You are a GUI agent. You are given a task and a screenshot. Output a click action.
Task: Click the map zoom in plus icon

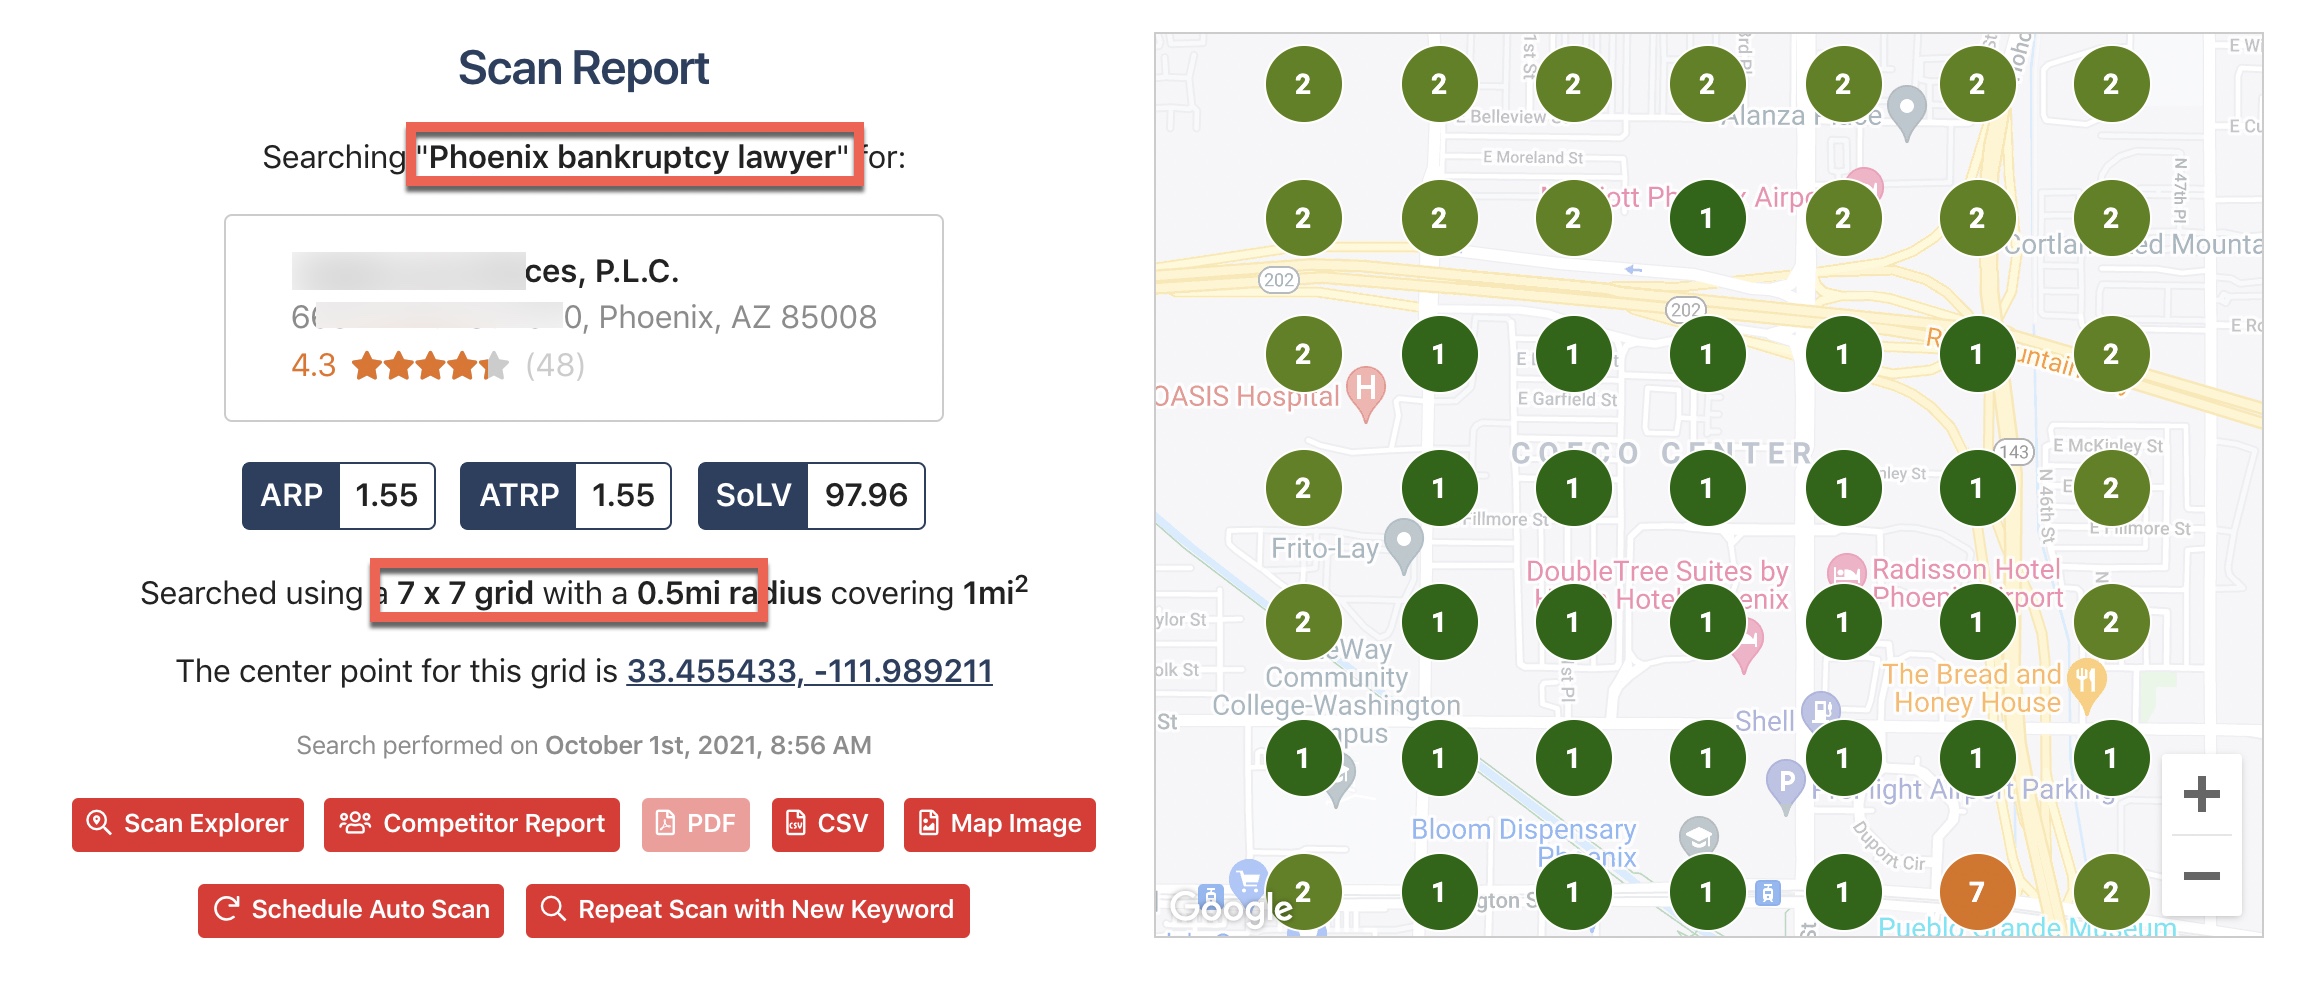(x=2201, y=795)
